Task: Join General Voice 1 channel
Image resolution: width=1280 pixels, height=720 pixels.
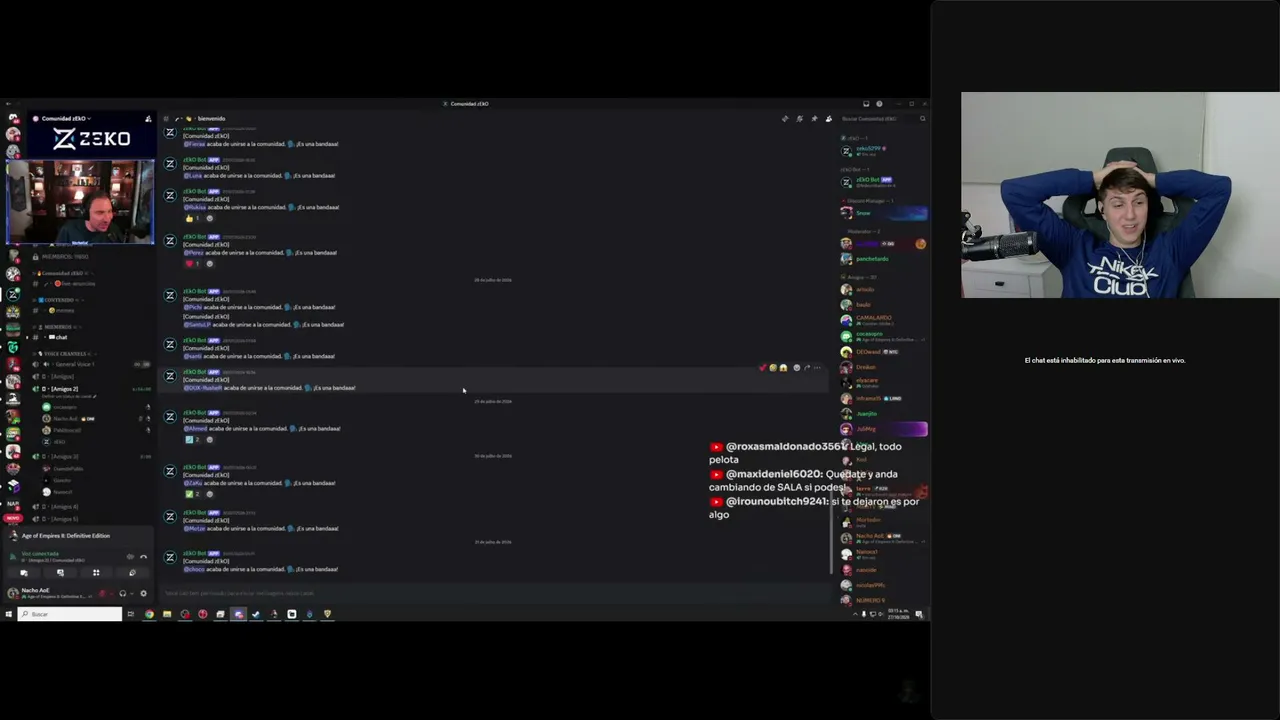Action: 90,364
